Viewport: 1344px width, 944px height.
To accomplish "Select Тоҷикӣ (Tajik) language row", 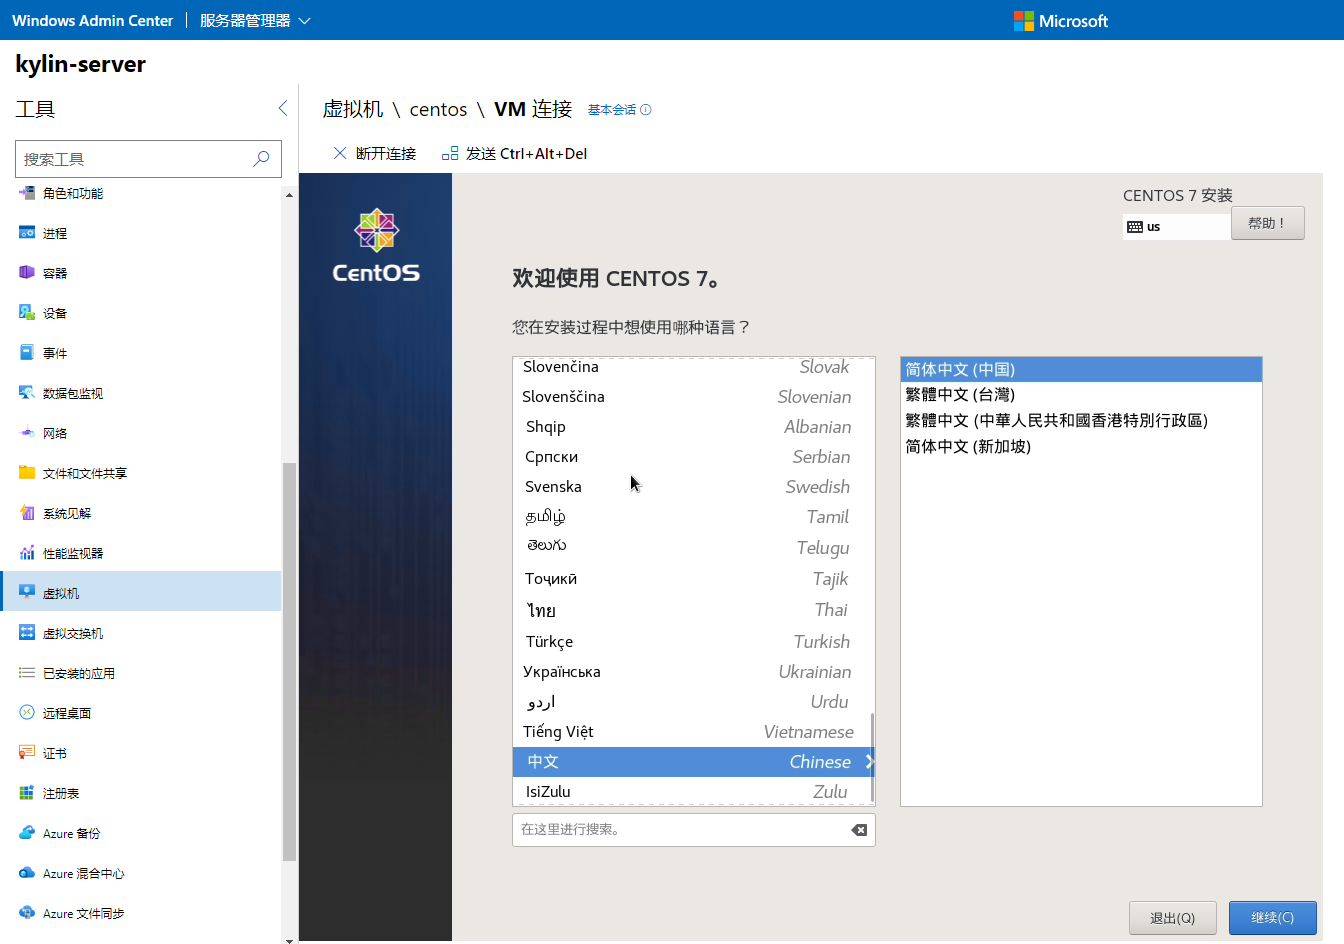I will click(x=693, y=579).
